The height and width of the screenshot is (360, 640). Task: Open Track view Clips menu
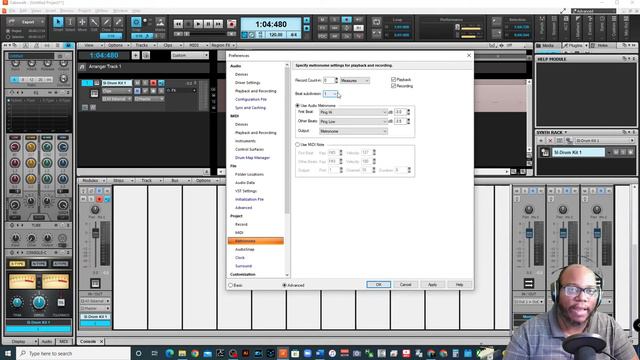tap(169, 45)
